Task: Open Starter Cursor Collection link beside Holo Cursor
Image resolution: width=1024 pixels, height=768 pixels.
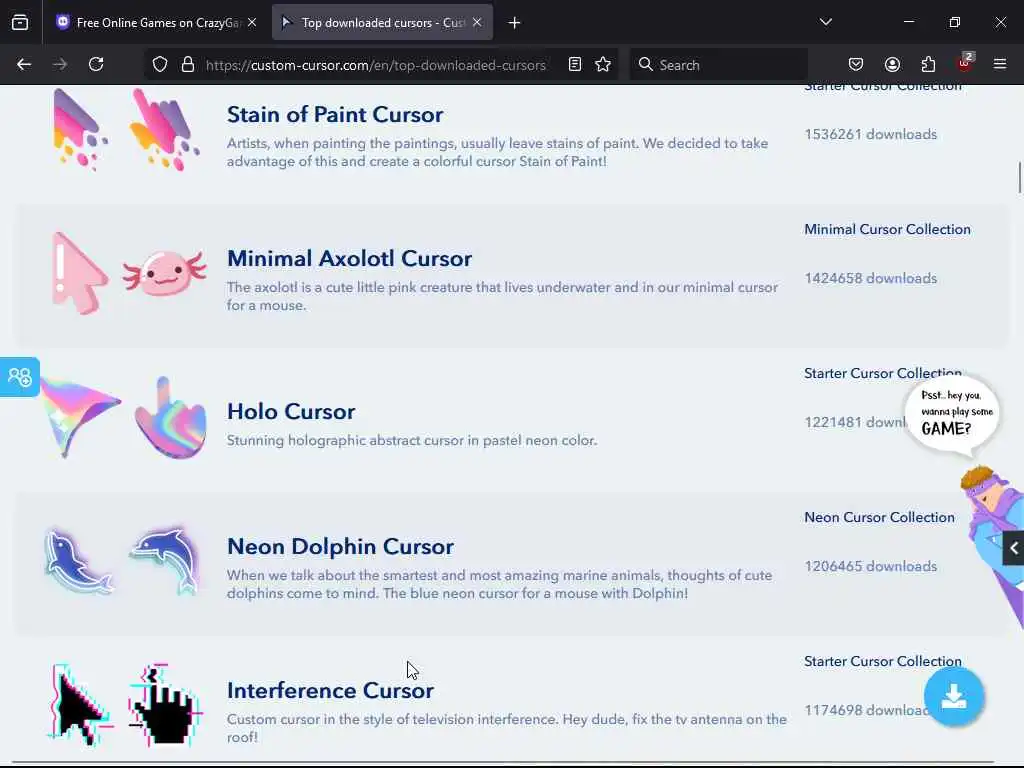Action: click(x=883, y=373)
